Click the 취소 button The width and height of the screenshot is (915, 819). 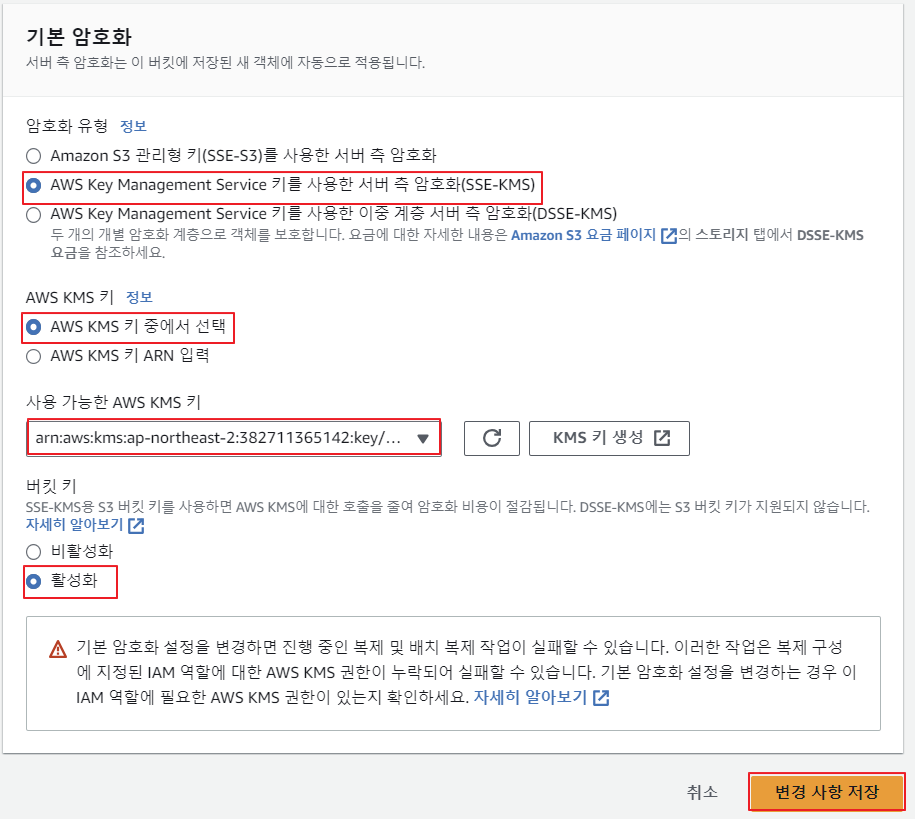click(702, 792)
